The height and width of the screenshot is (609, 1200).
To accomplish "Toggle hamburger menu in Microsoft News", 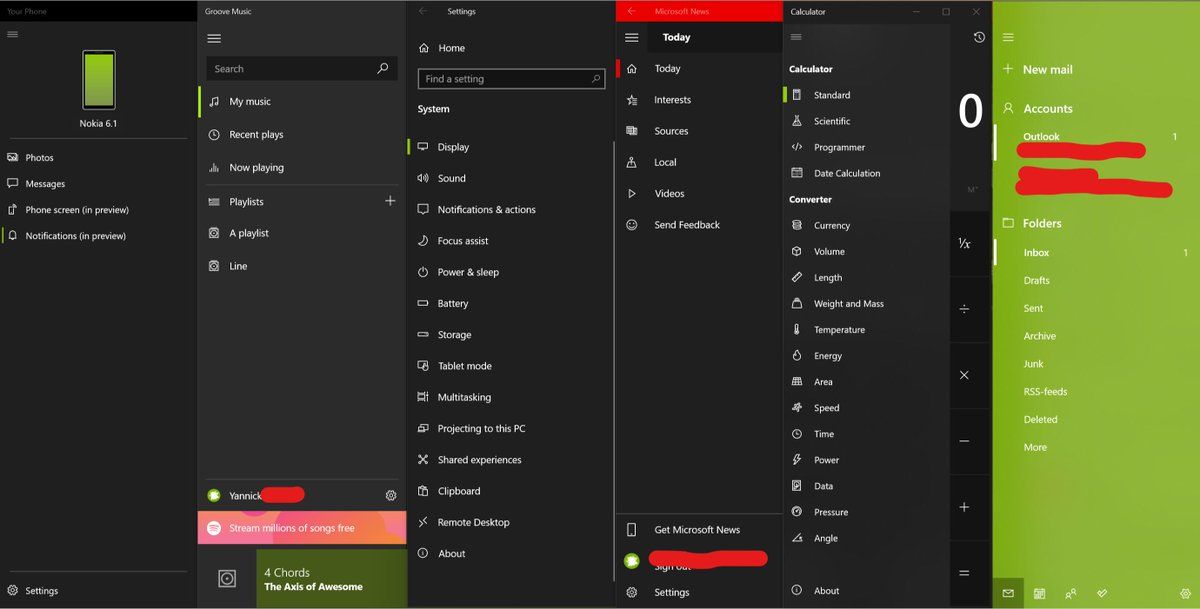I will [x=631, y=38].
